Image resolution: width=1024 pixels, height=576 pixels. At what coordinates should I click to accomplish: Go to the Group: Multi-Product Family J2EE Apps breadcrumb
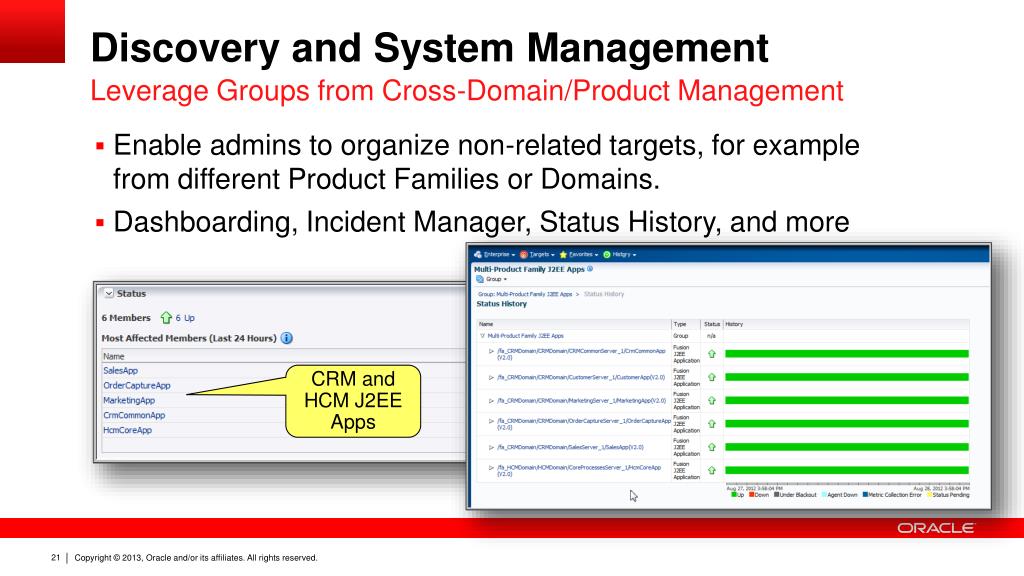click(x=525, y=295)
